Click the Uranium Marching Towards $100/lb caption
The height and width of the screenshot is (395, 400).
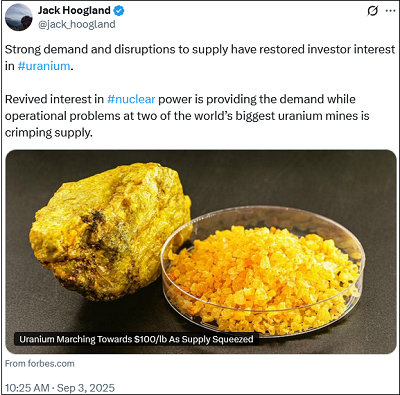(x=136, y=339)
